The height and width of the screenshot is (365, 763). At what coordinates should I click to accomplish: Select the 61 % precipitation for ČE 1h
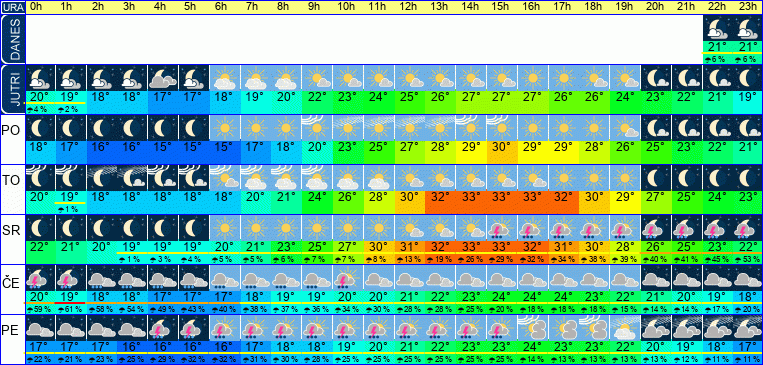click(x=70, y=309)
